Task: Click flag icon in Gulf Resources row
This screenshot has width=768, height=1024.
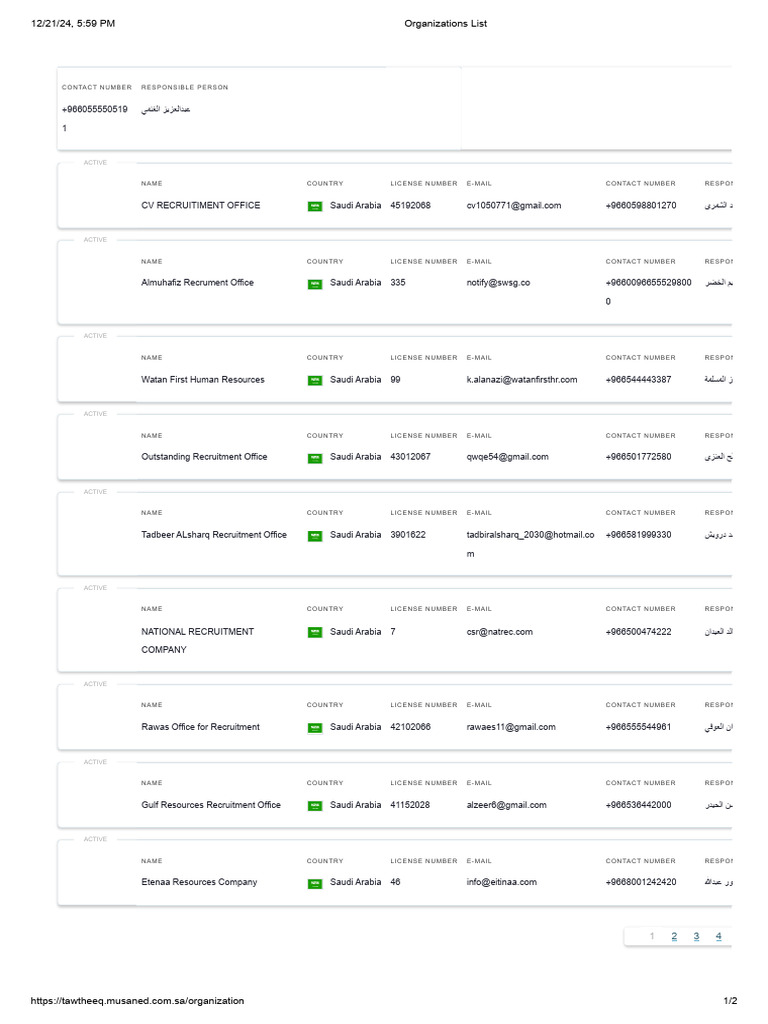Action: pos(315,806)
